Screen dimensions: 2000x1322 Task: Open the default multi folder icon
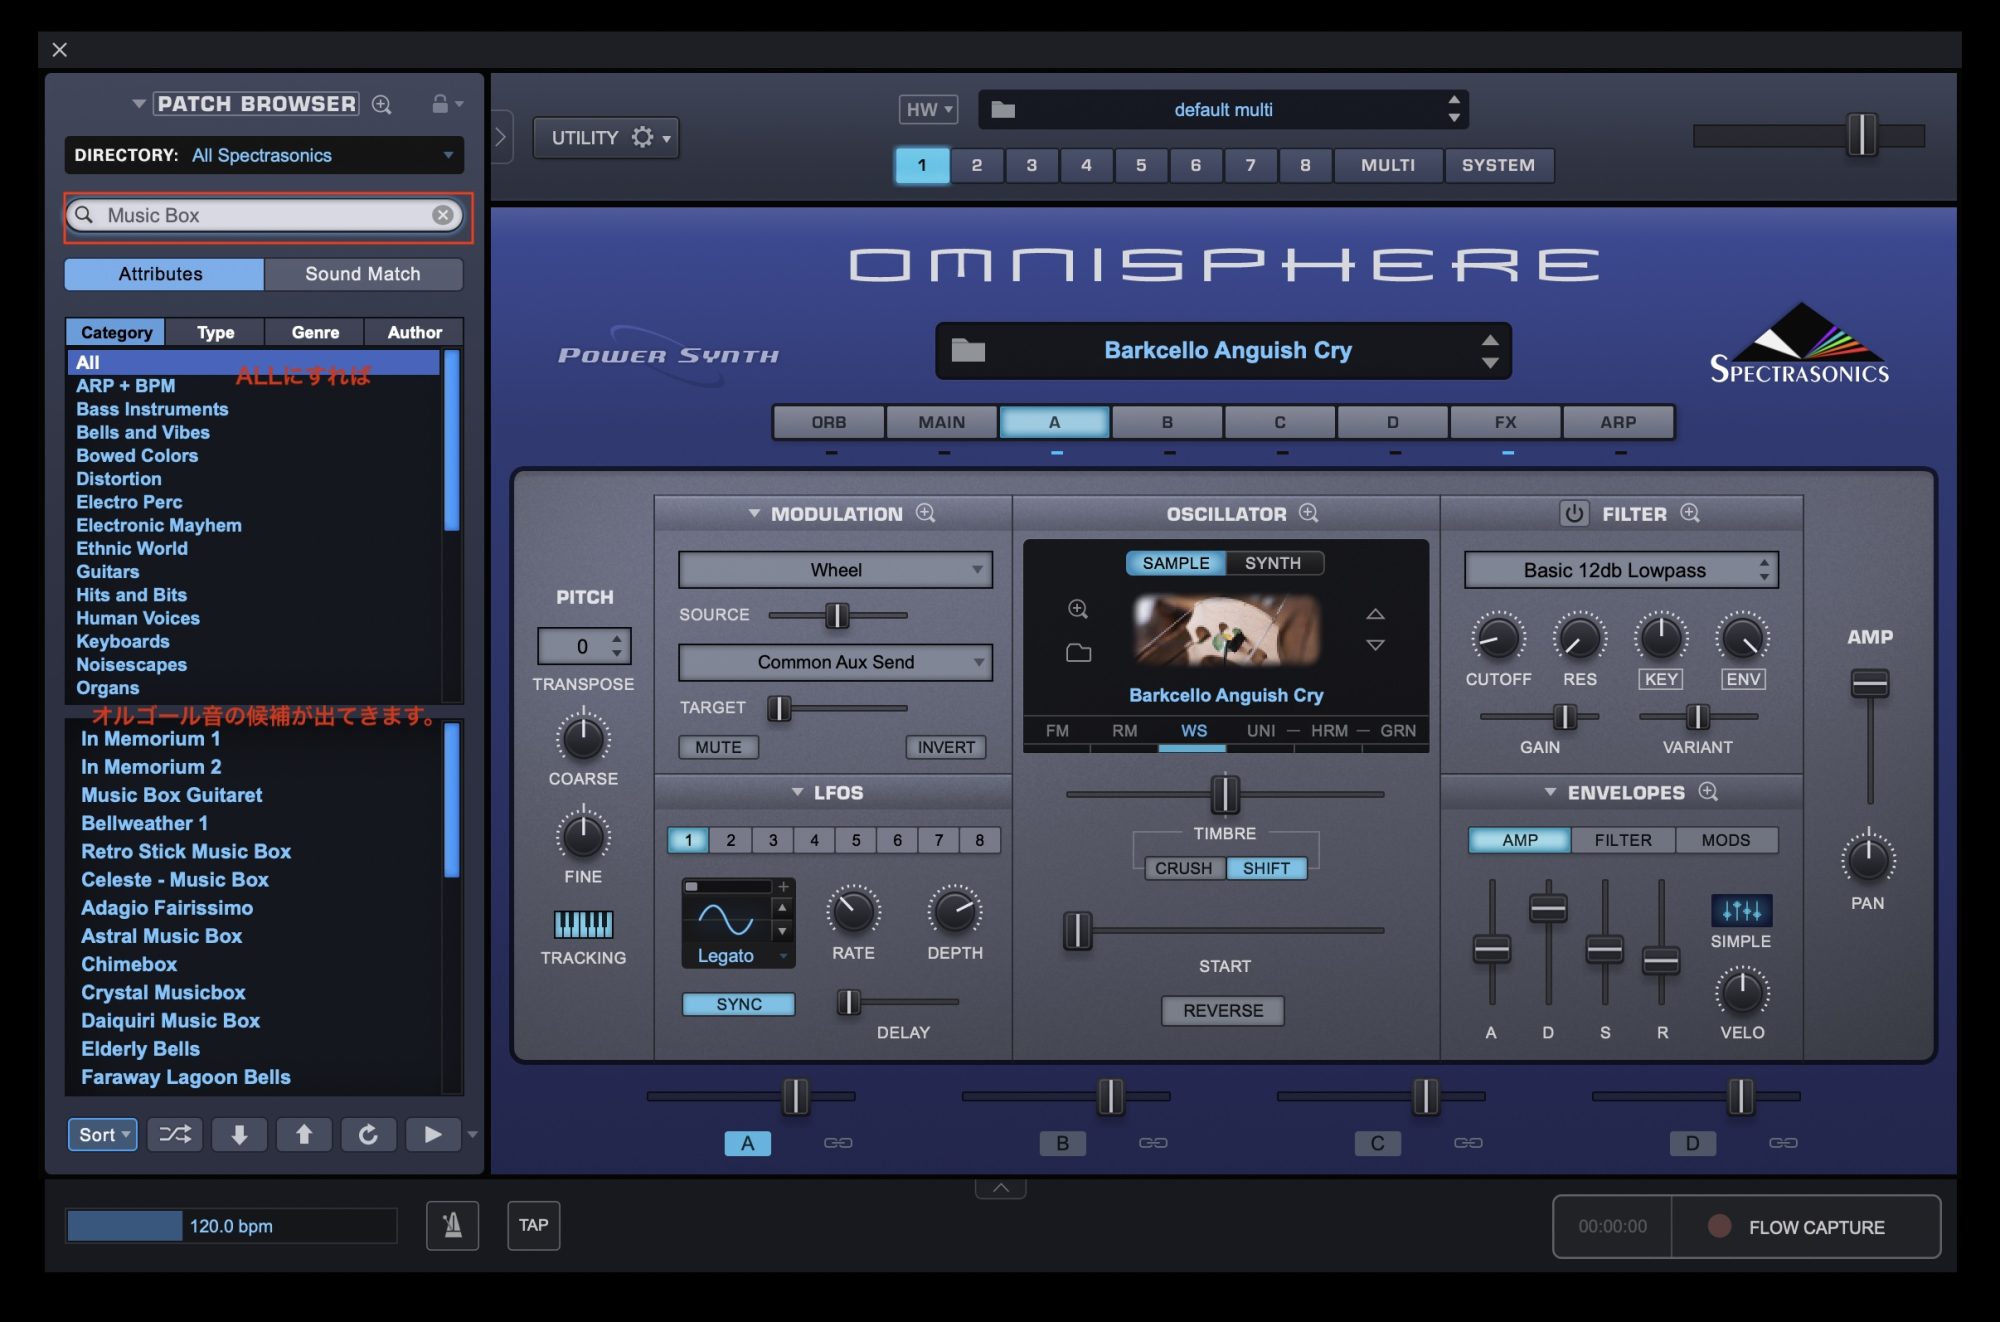click(1003, 110)
